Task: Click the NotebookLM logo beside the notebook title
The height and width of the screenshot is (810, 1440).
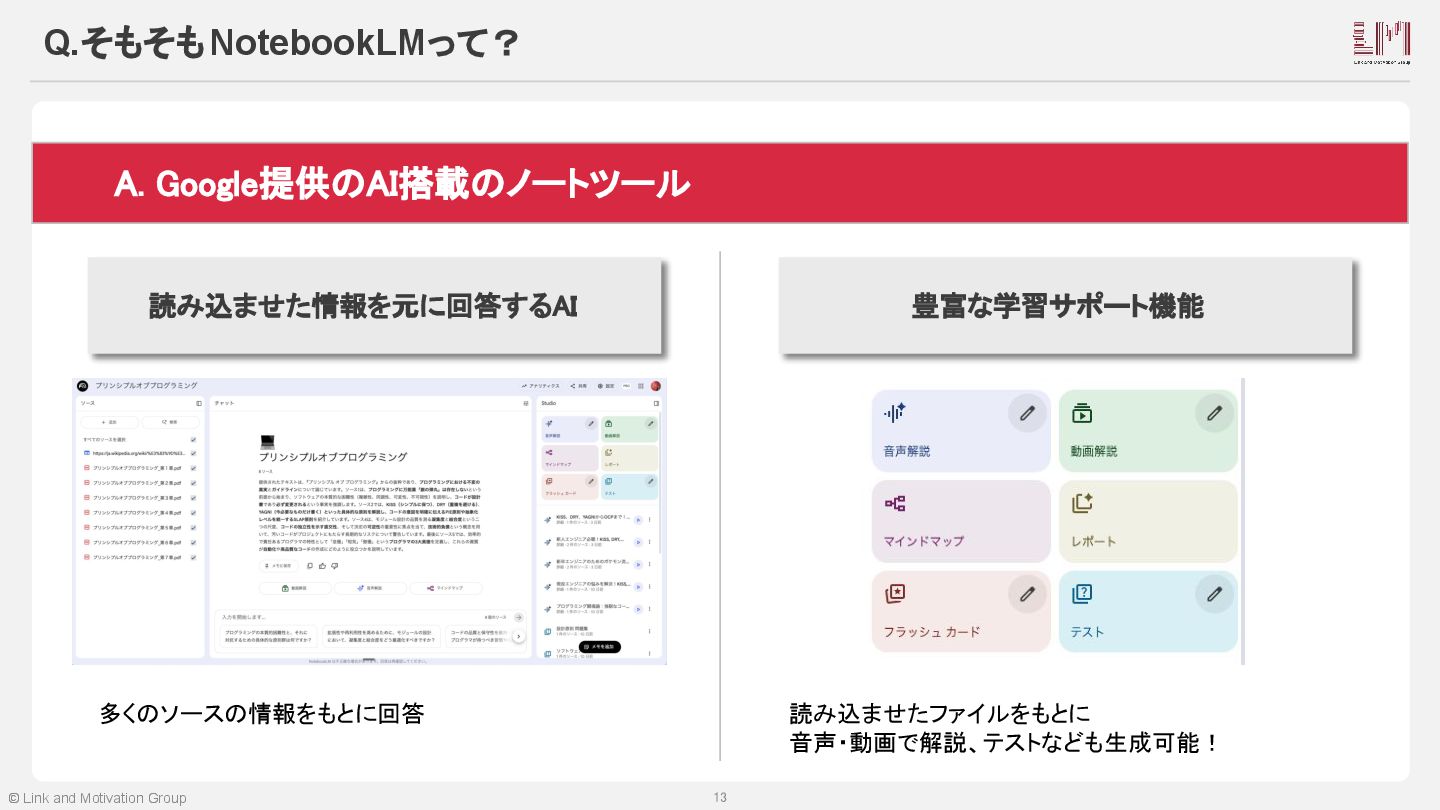Action: [x=83, y=386]
